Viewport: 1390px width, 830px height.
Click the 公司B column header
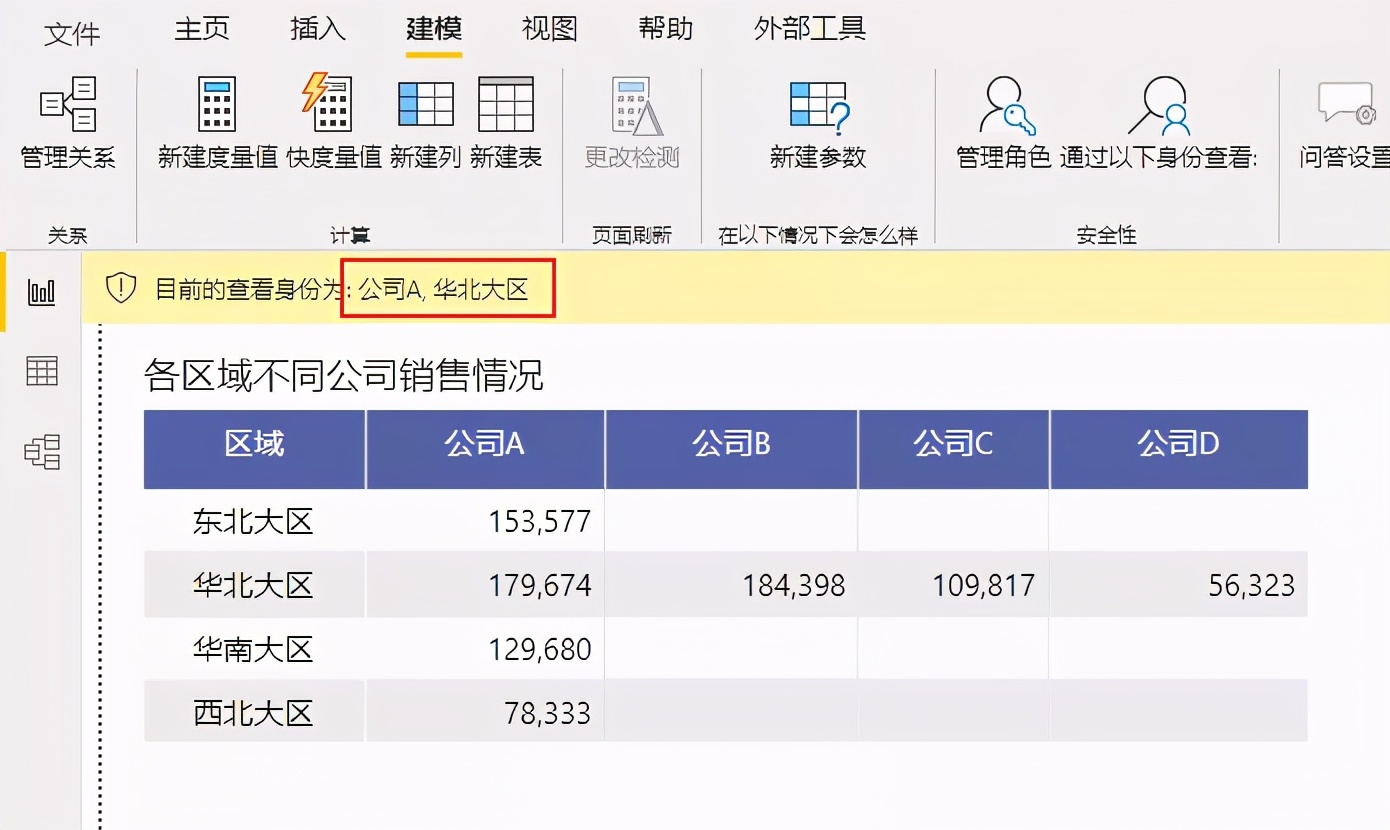[x=731, y=449]
